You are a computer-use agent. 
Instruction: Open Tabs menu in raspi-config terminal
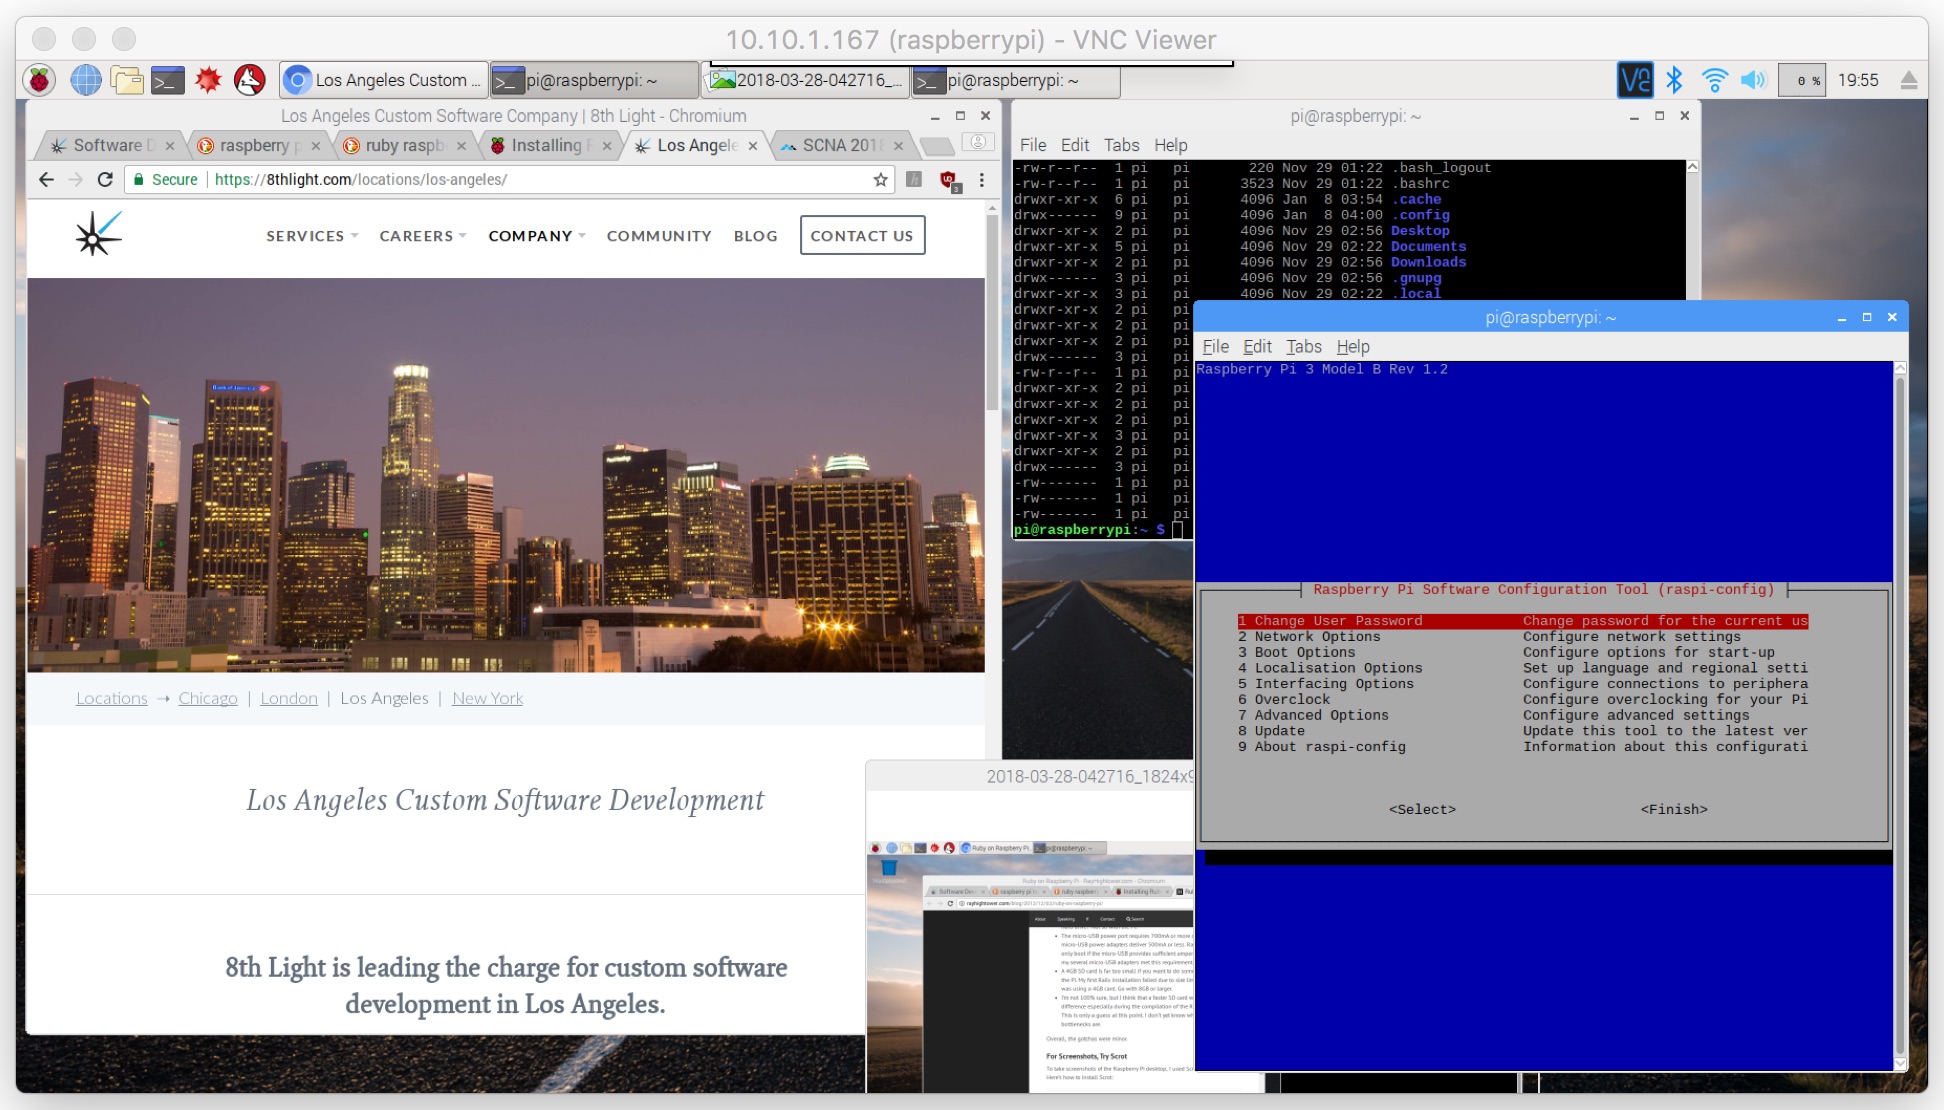(1303, 347)
